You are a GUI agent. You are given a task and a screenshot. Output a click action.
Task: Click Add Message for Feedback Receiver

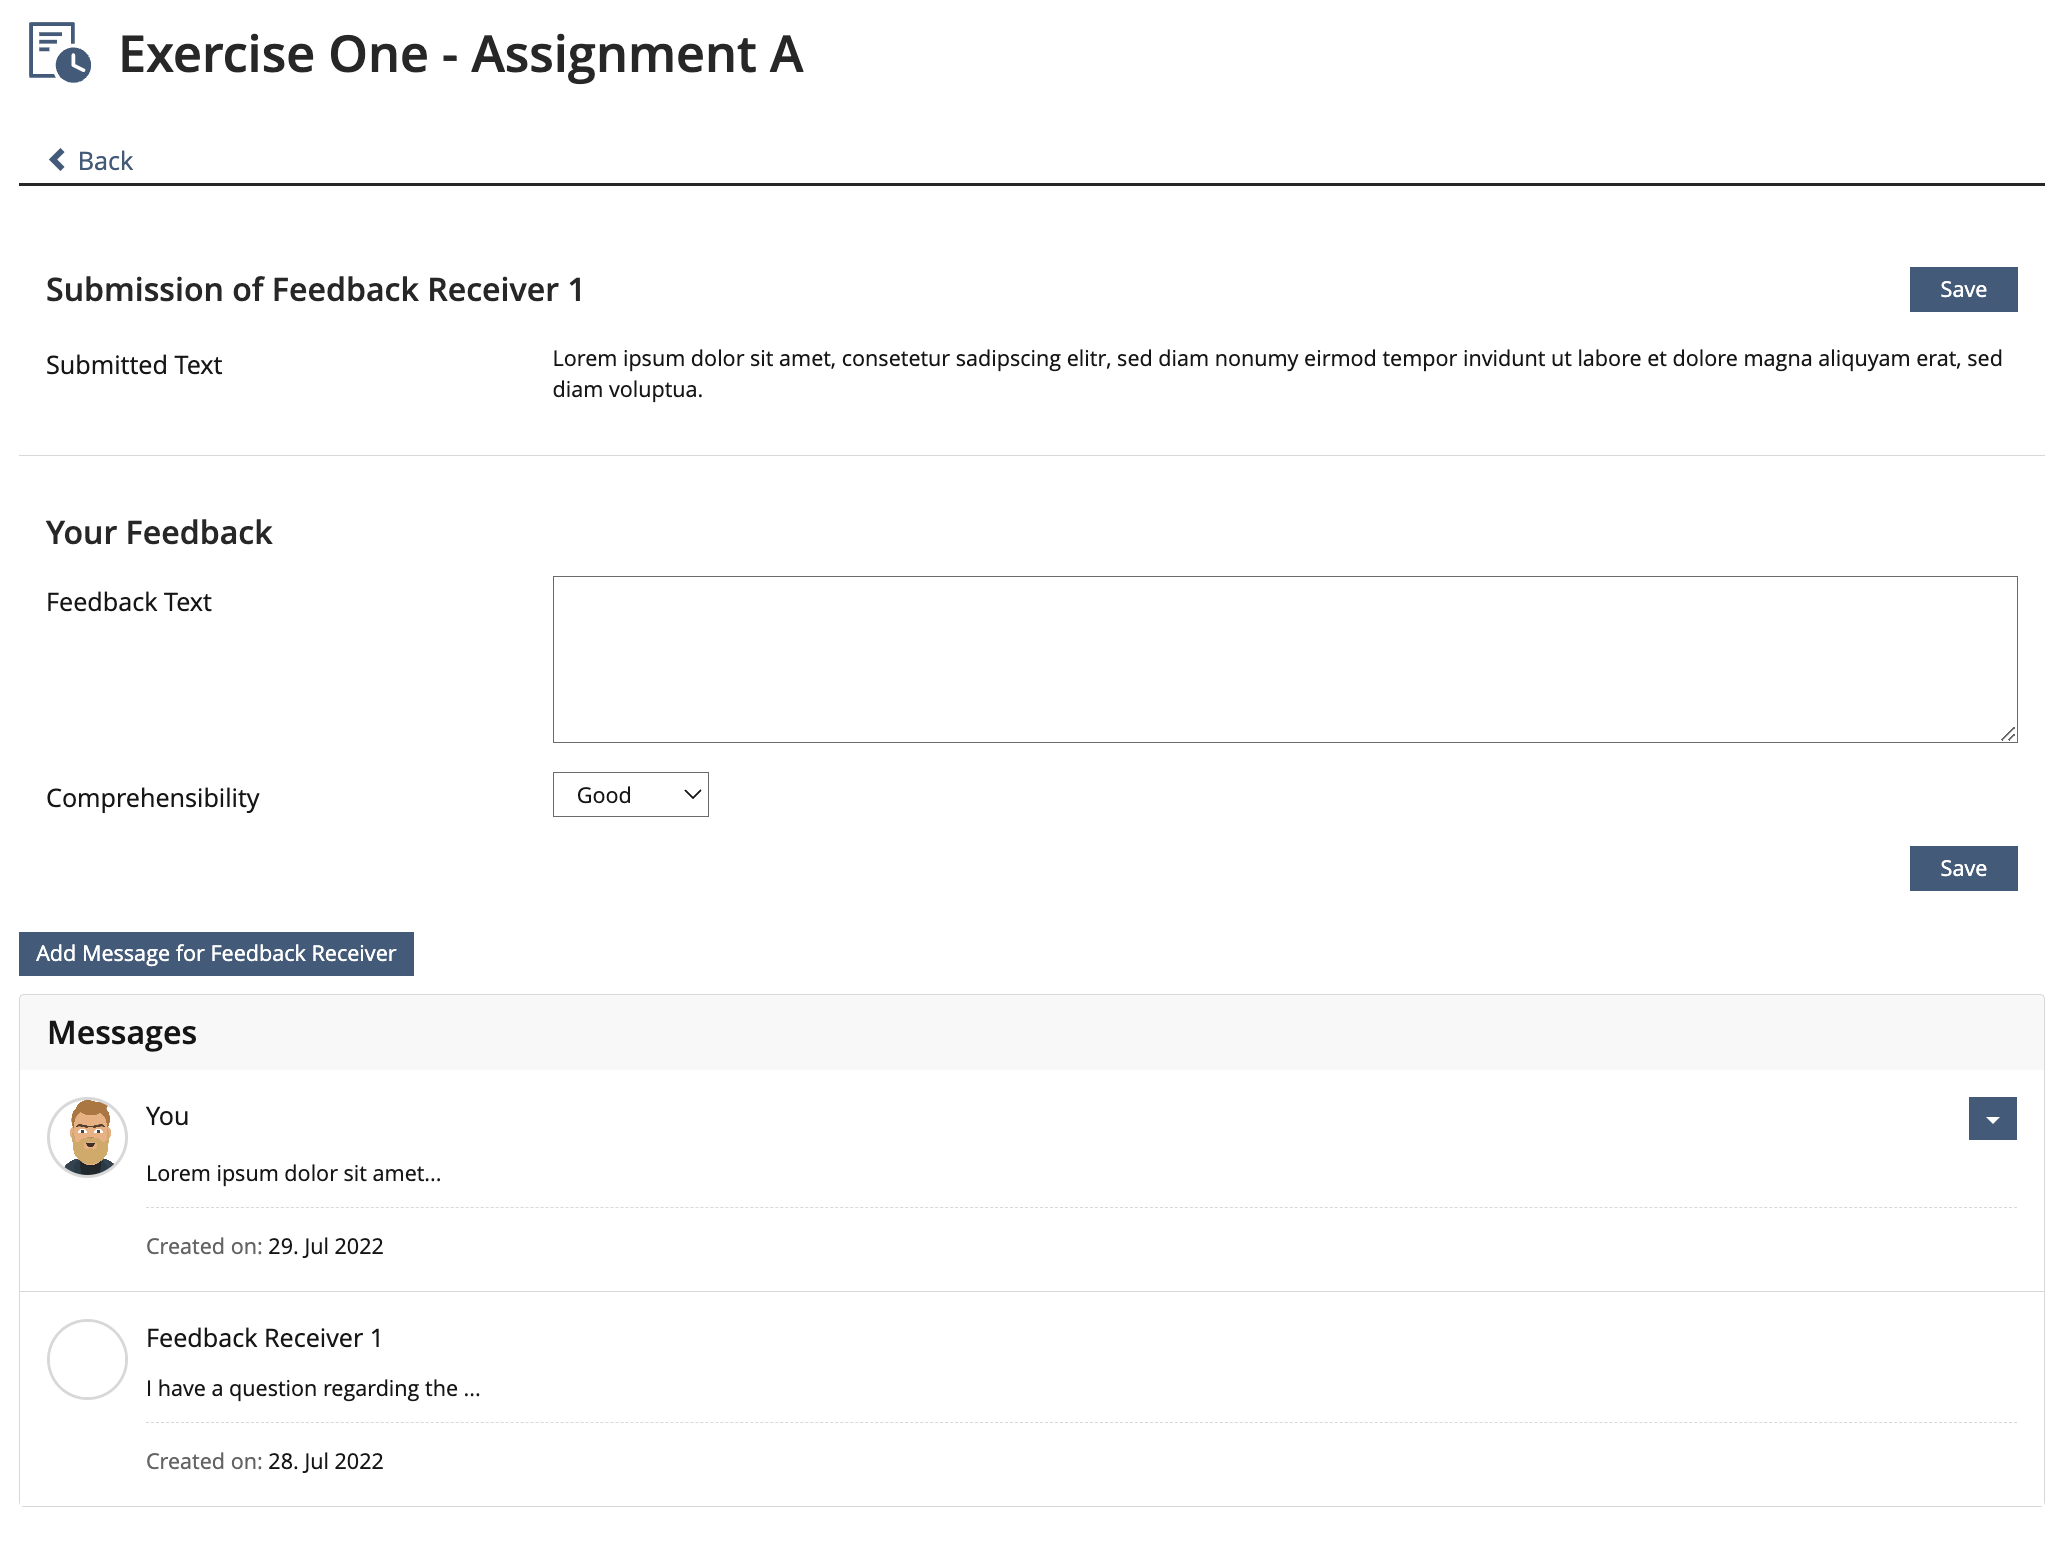tap(216, 954)
